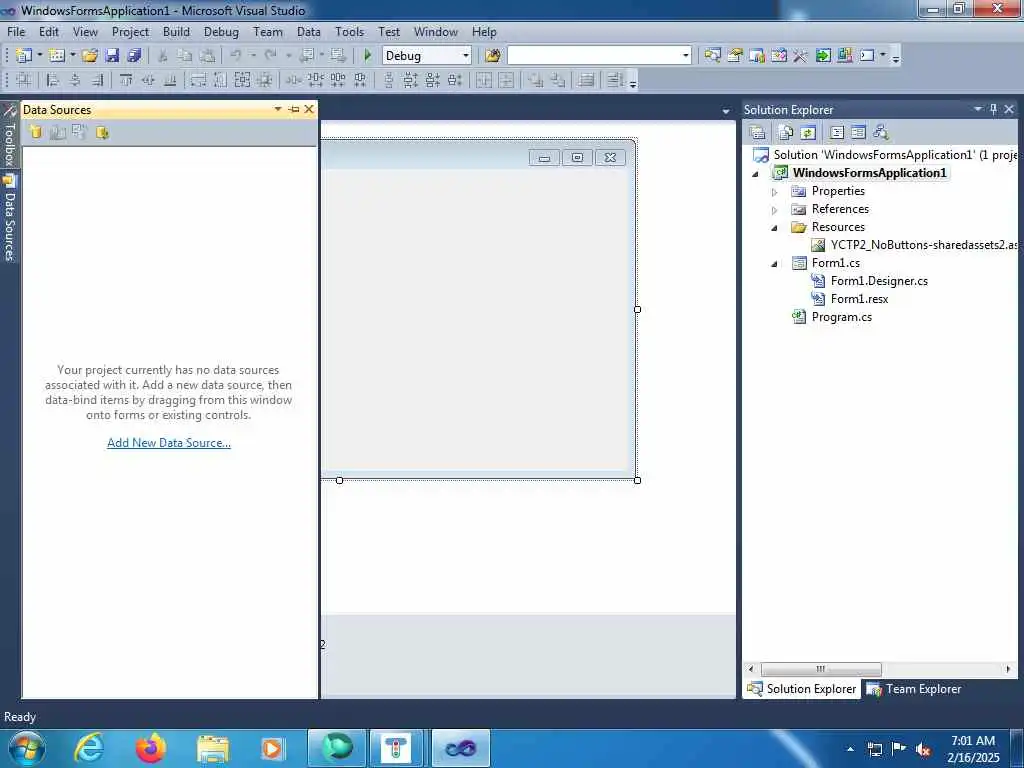This screenshot has width=1024, height=768.
Task: Open the File menu
Action: [16, 32]
